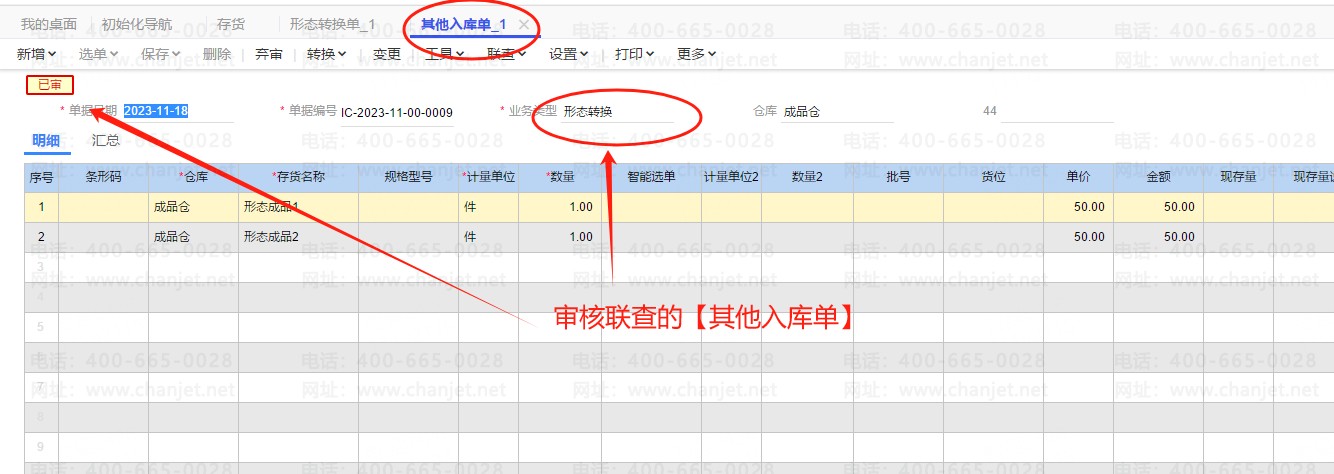Select the 形态成品2 inventory name cell
1334x474 pixels.
tap(298, 237)
